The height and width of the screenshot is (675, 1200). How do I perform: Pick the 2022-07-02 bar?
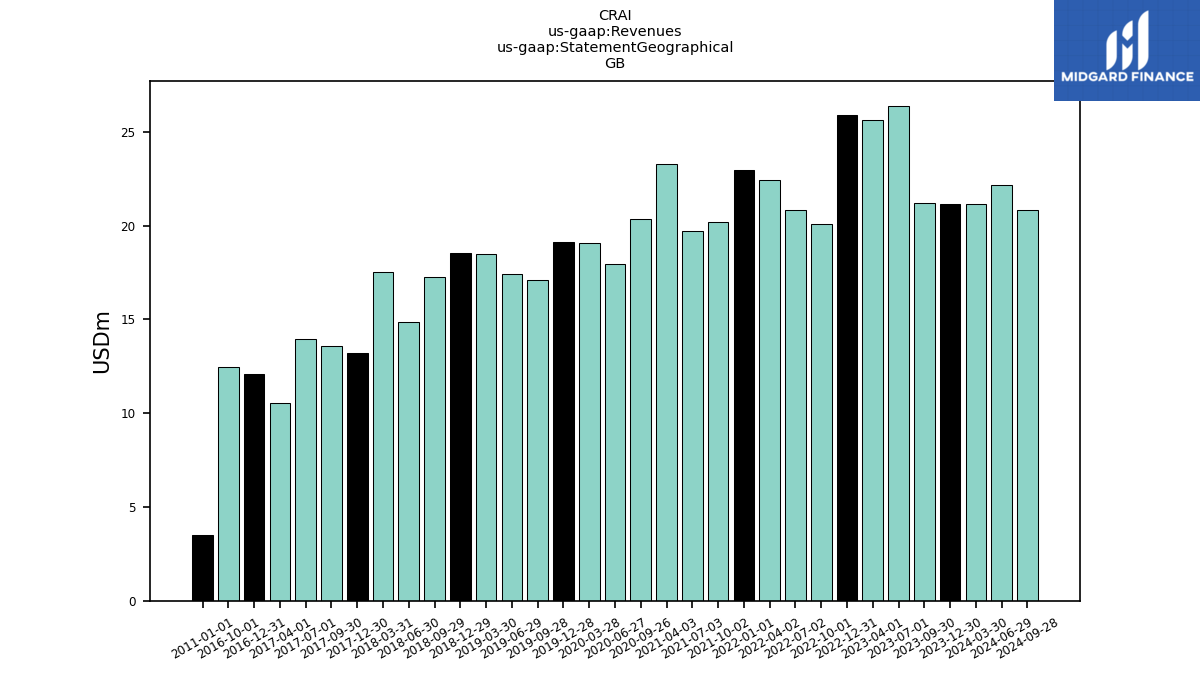(796, 406)
